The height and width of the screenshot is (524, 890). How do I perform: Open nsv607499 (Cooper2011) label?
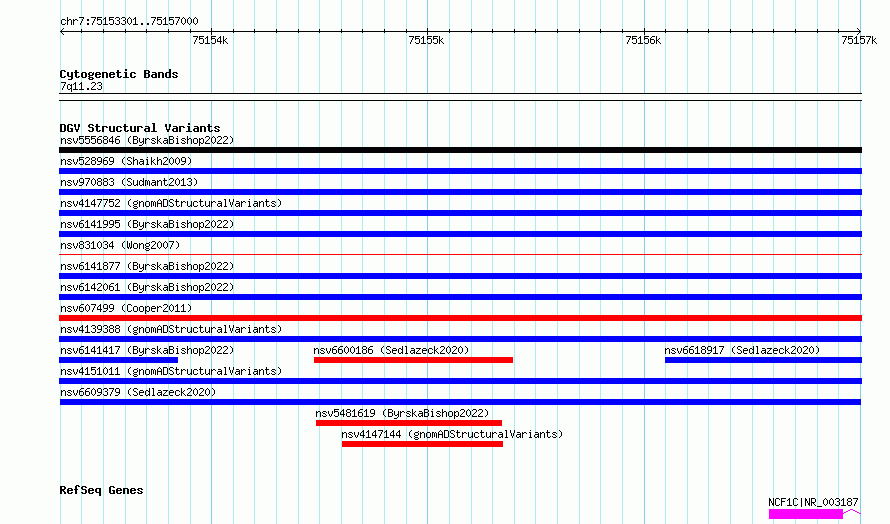click(x=126, y=308)
